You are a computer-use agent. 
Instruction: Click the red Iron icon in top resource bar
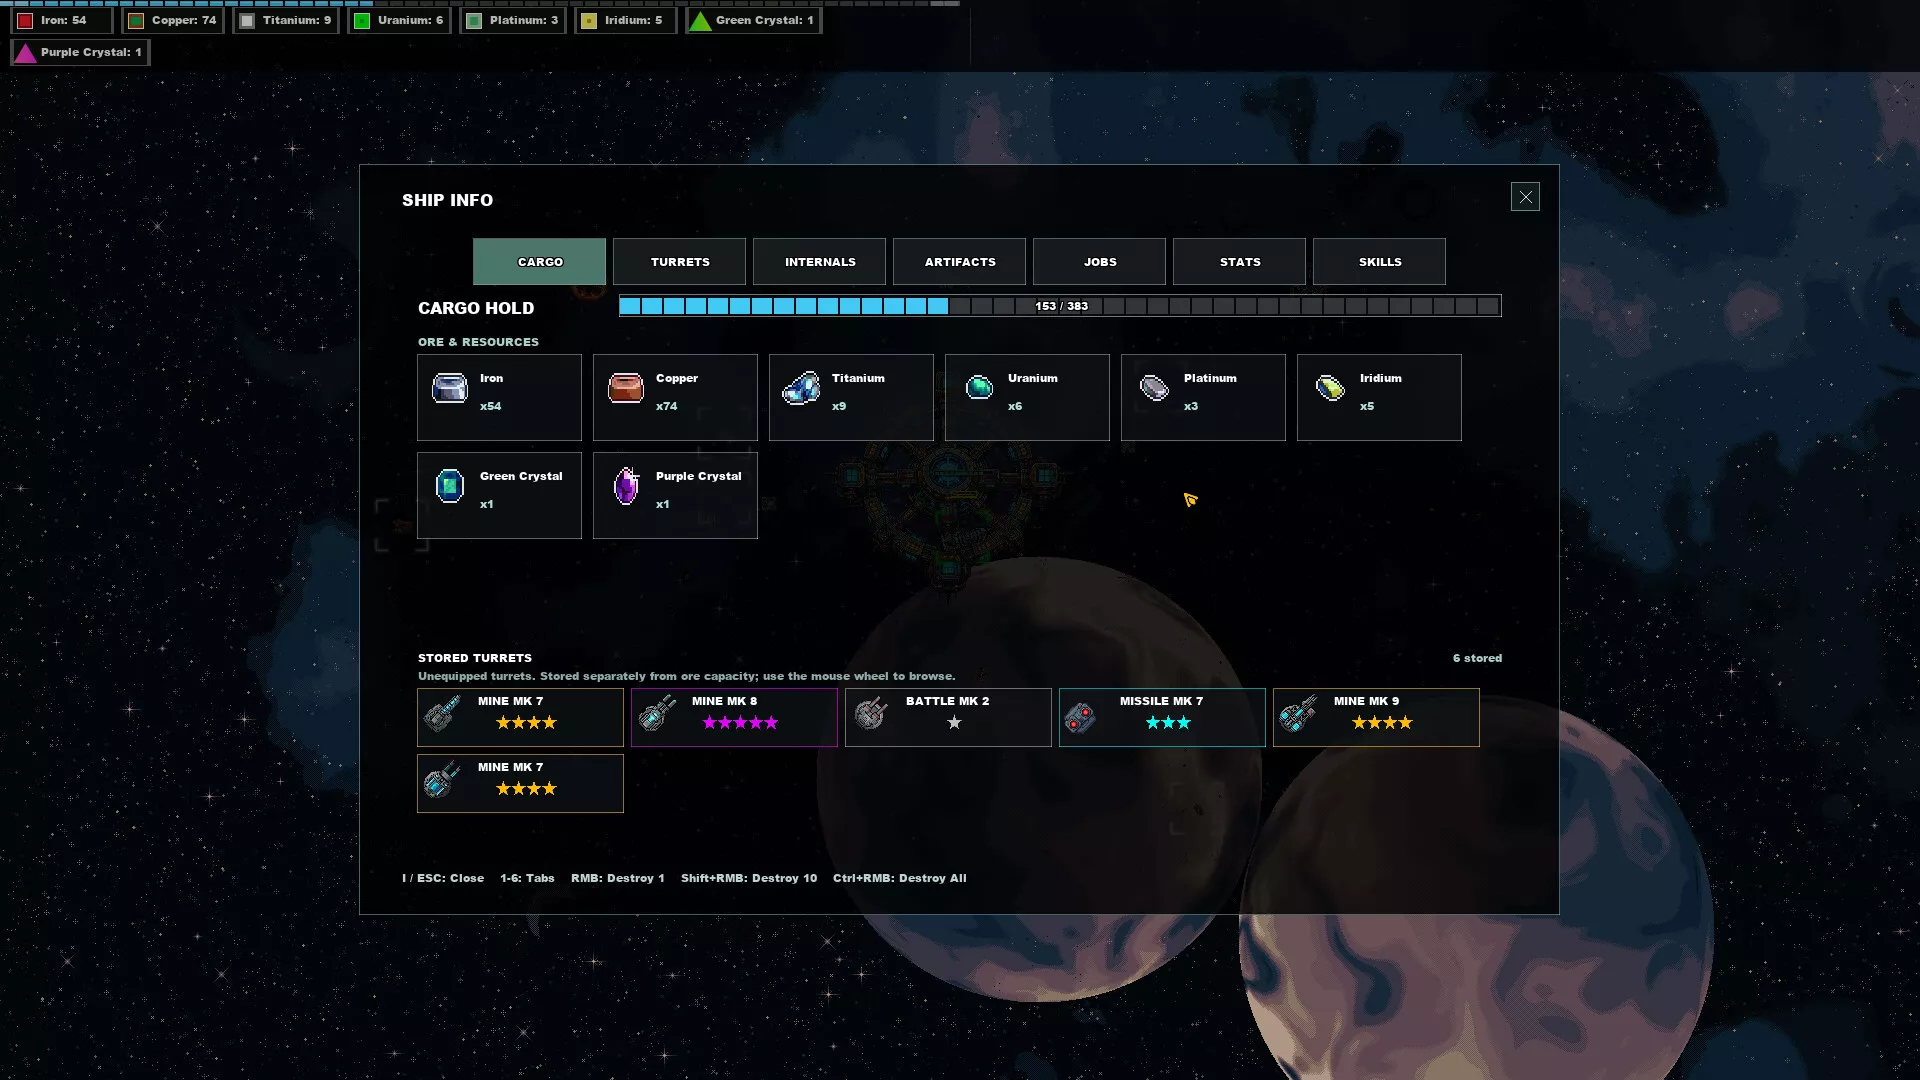(x=25, y=20)
